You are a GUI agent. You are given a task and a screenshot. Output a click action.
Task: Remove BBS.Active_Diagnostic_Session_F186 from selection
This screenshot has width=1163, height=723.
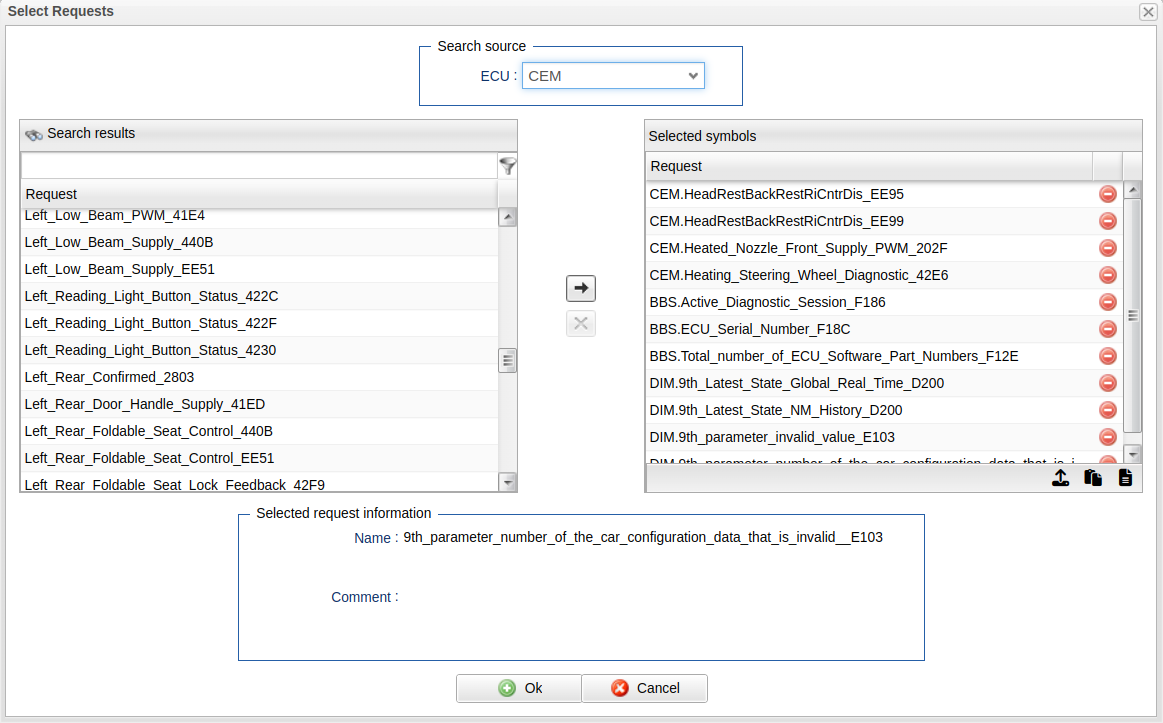(1108, 302)
